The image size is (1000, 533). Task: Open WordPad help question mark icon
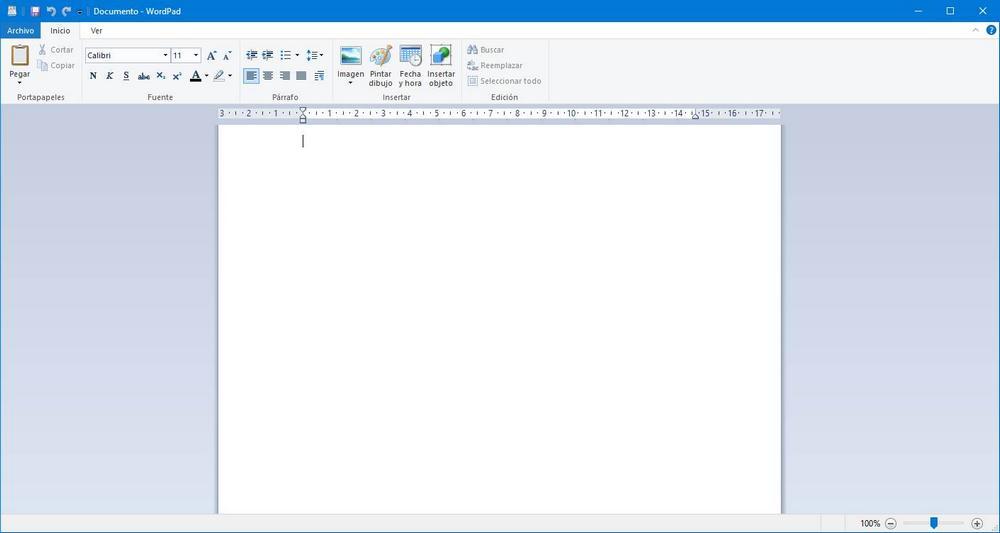click(x=991, y=30)
